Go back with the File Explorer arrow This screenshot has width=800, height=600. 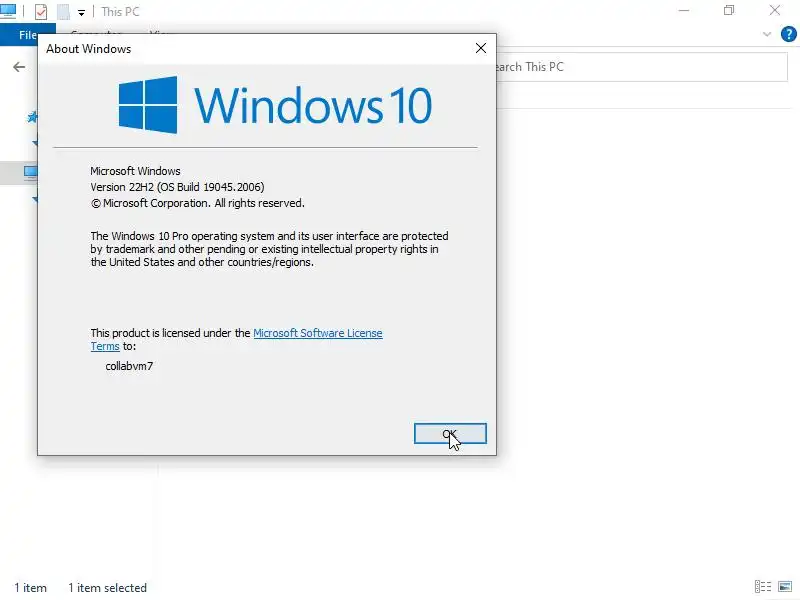point(19,67)
